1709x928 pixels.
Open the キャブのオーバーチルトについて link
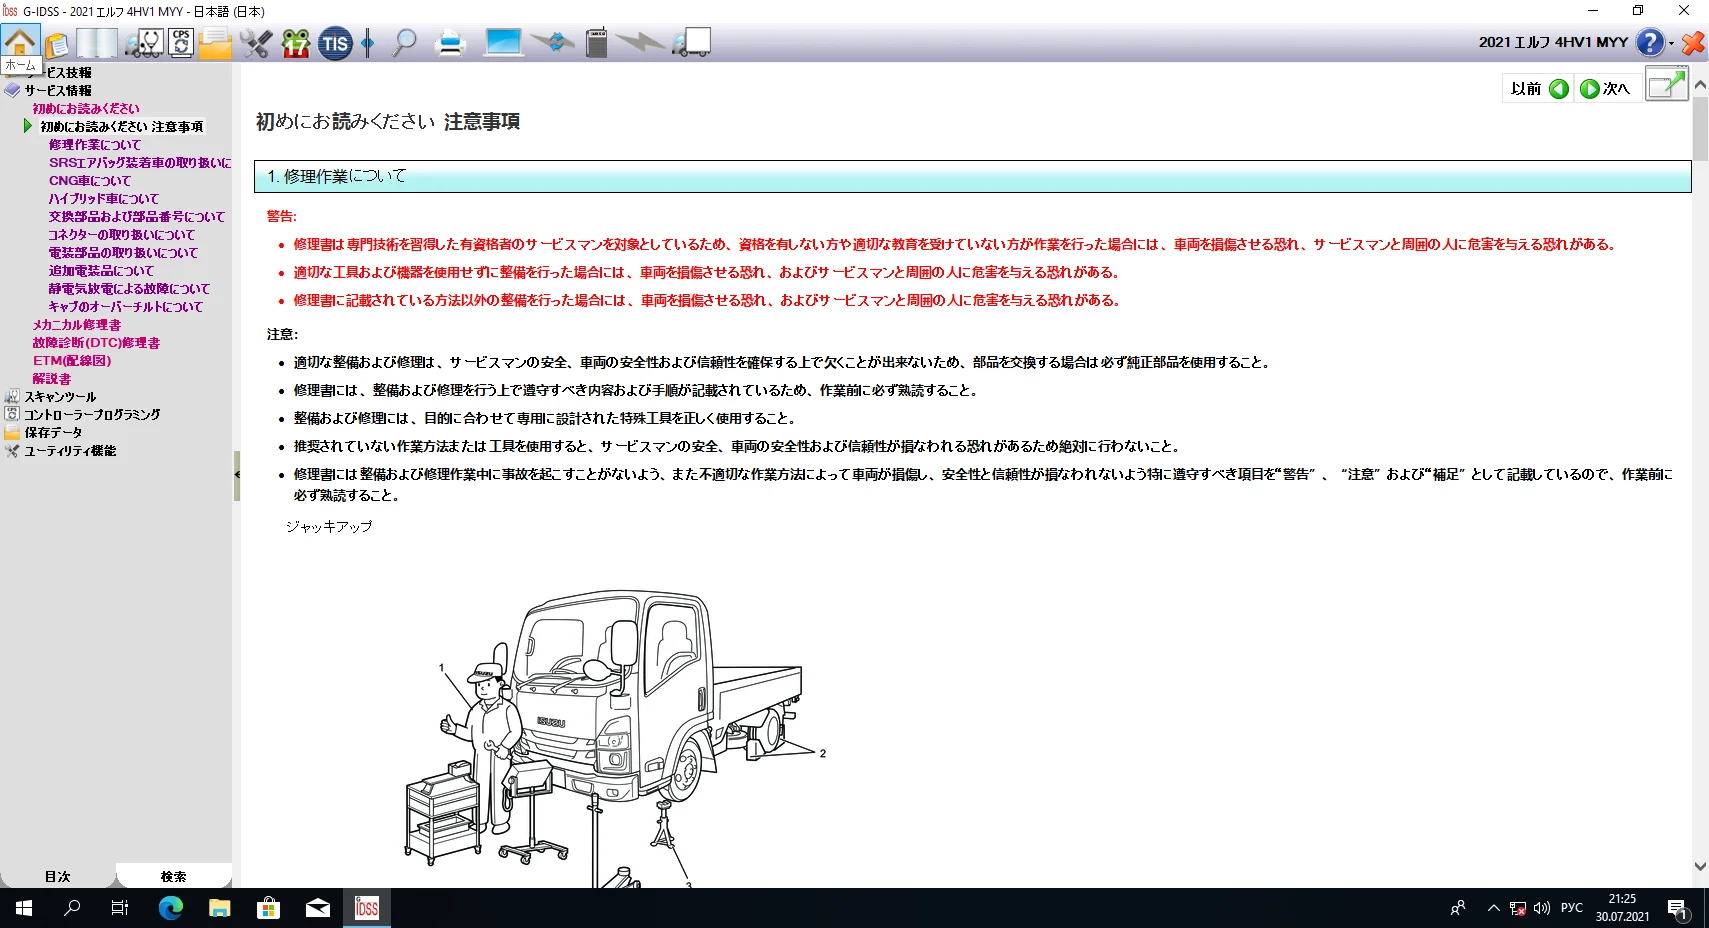126,306
